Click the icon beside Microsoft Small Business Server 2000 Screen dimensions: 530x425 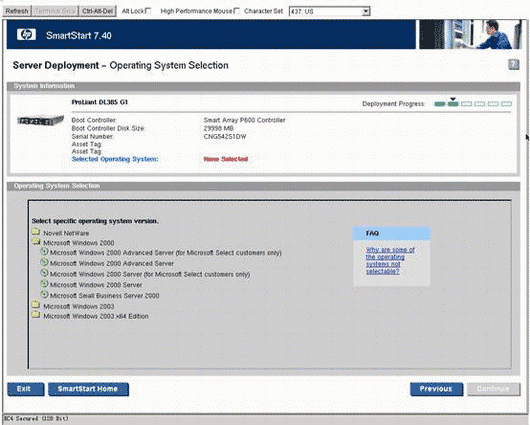[x=44, y=294]
